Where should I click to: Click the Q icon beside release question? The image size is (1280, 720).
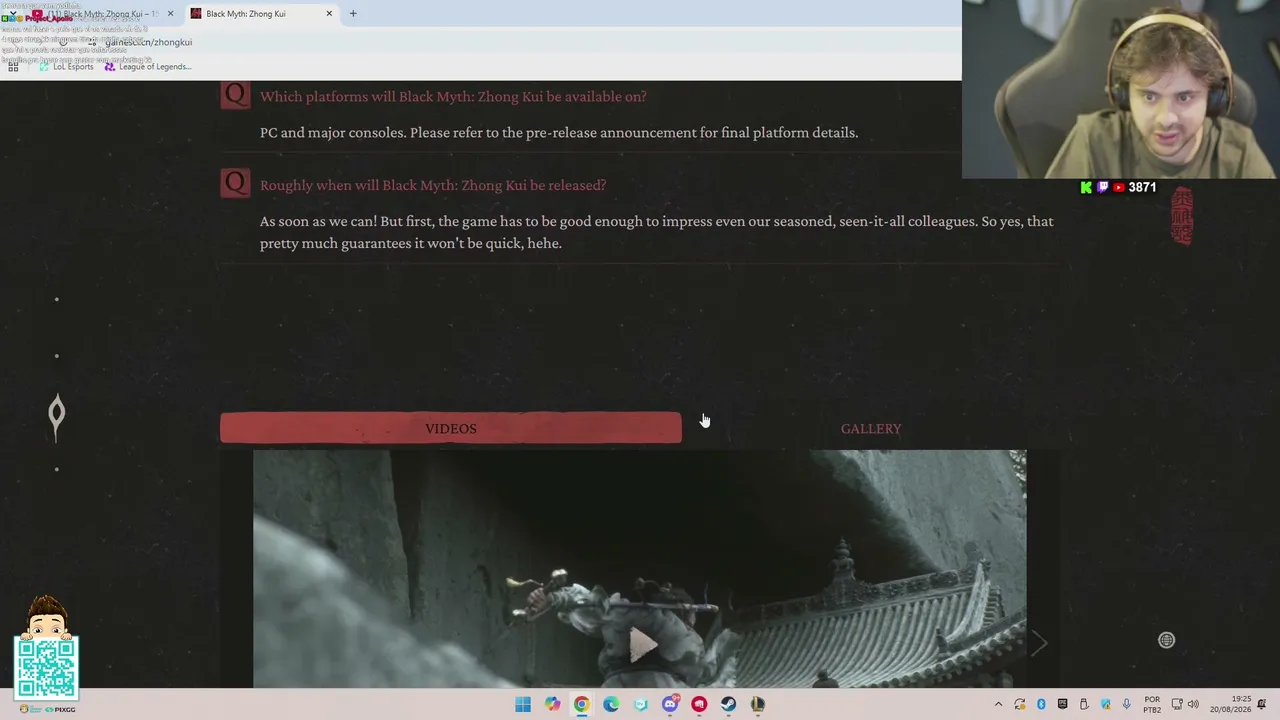click(235, 183)
